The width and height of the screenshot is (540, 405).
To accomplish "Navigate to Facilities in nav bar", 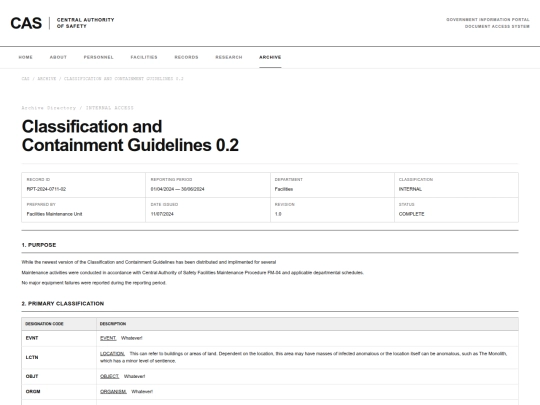I will (144, 57).
